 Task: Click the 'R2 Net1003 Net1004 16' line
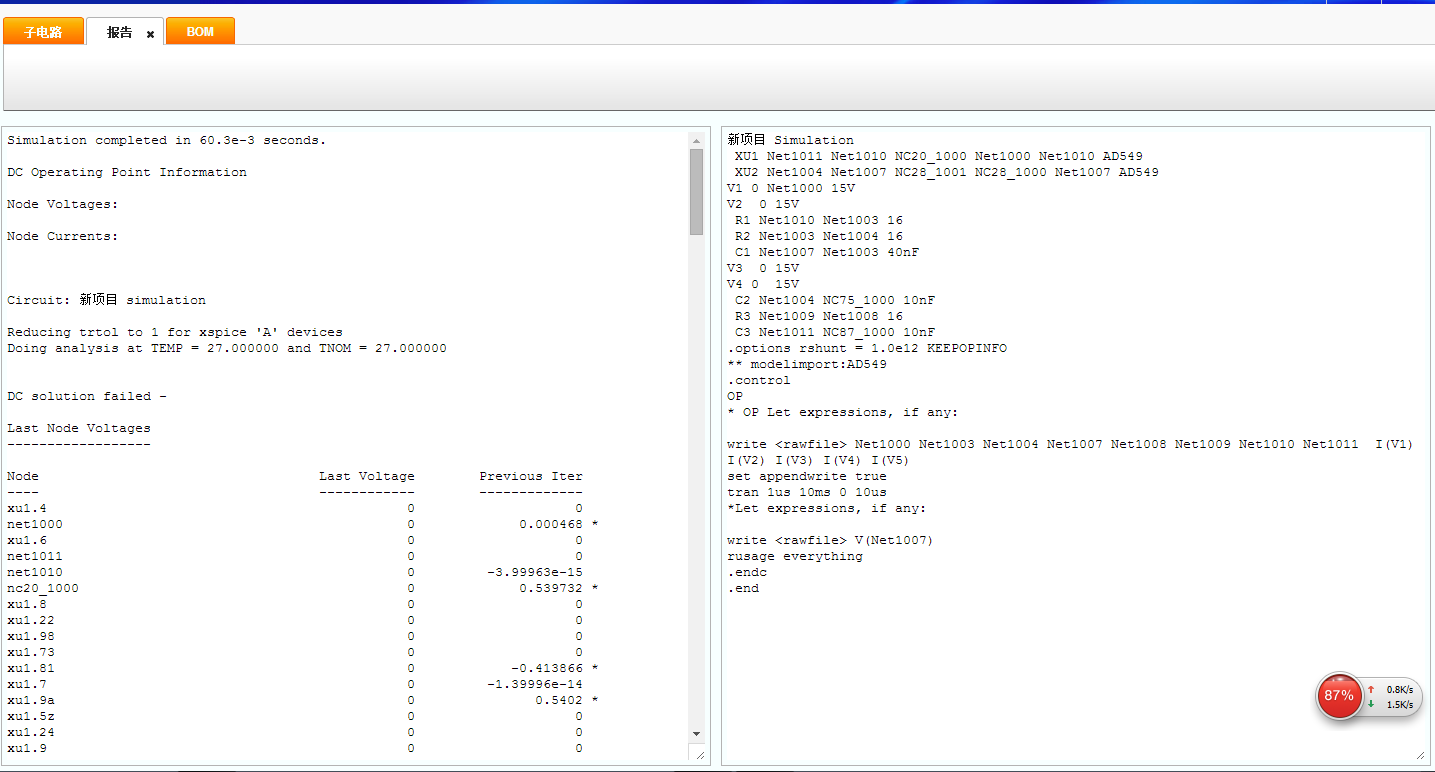pyautogui.click(x=819, y=236)
